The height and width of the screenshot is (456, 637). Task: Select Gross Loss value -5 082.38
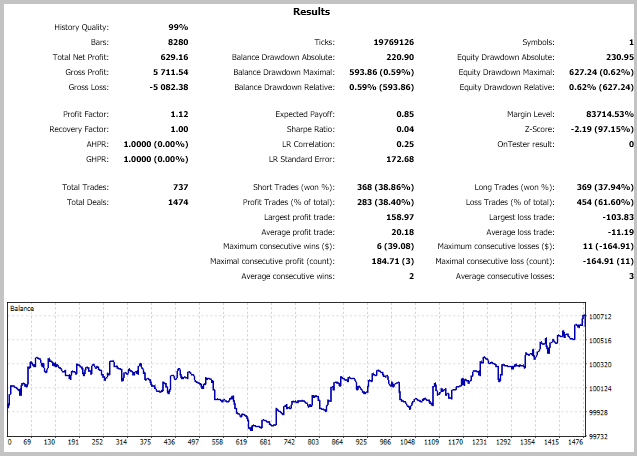point(169,87)
